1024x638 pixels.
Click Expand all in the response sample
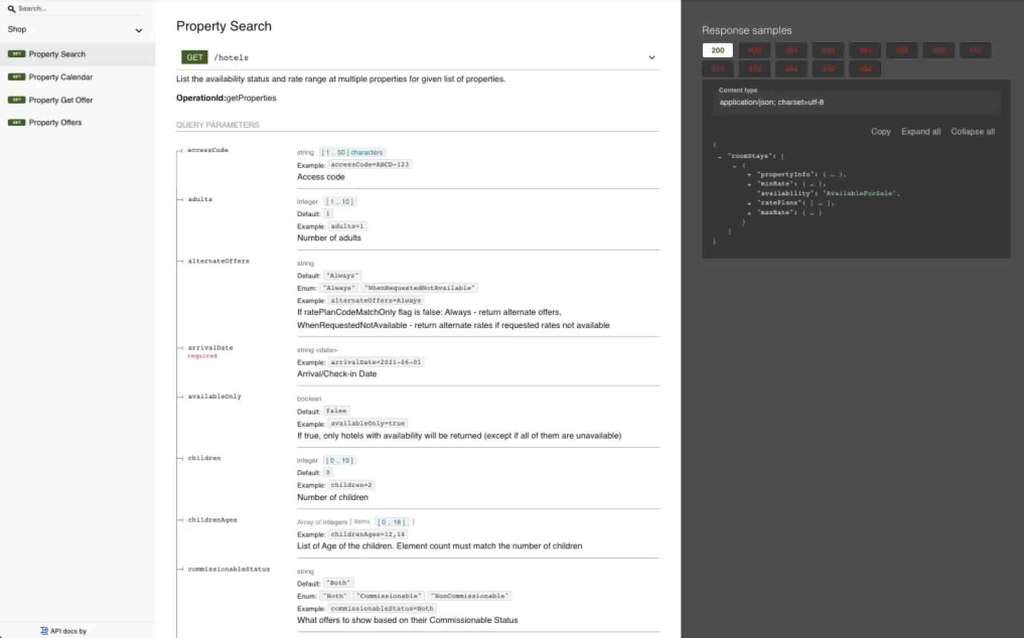(x=920, y=132)
